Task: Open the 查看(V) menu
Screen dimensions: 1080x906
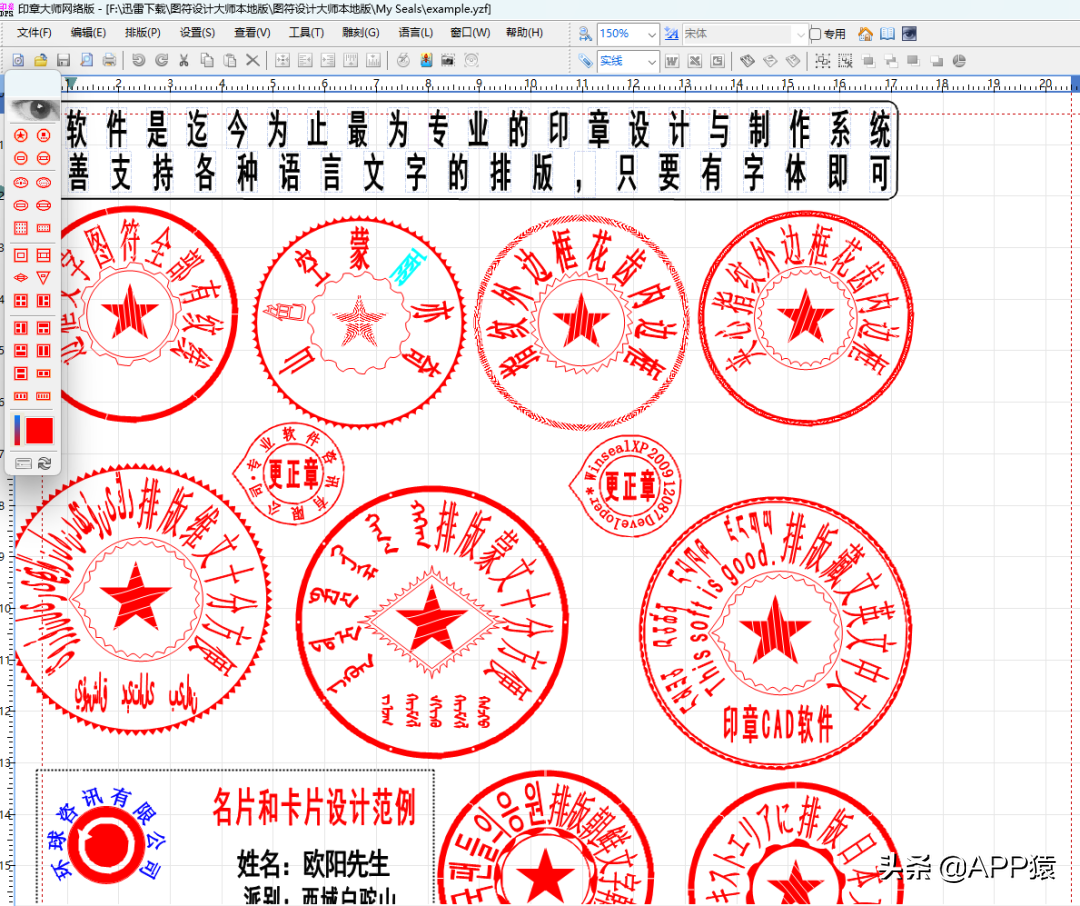Action: tap(252, 32)
